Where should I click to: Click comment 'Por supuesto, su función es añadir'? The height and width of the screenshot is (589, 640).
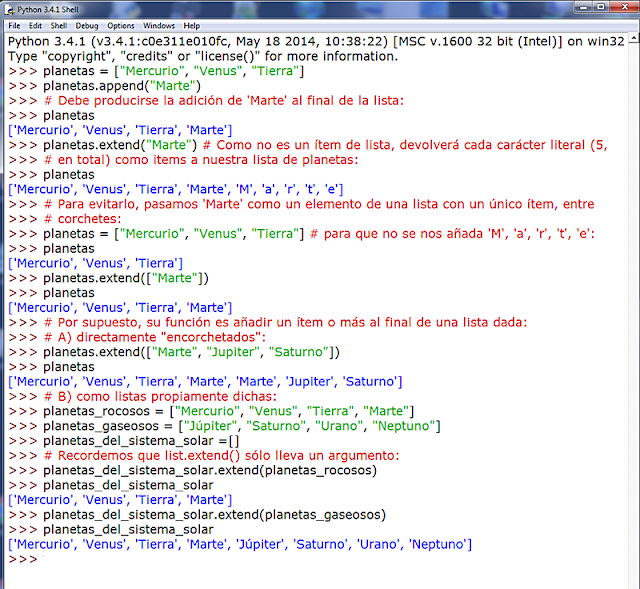(268, 322)
